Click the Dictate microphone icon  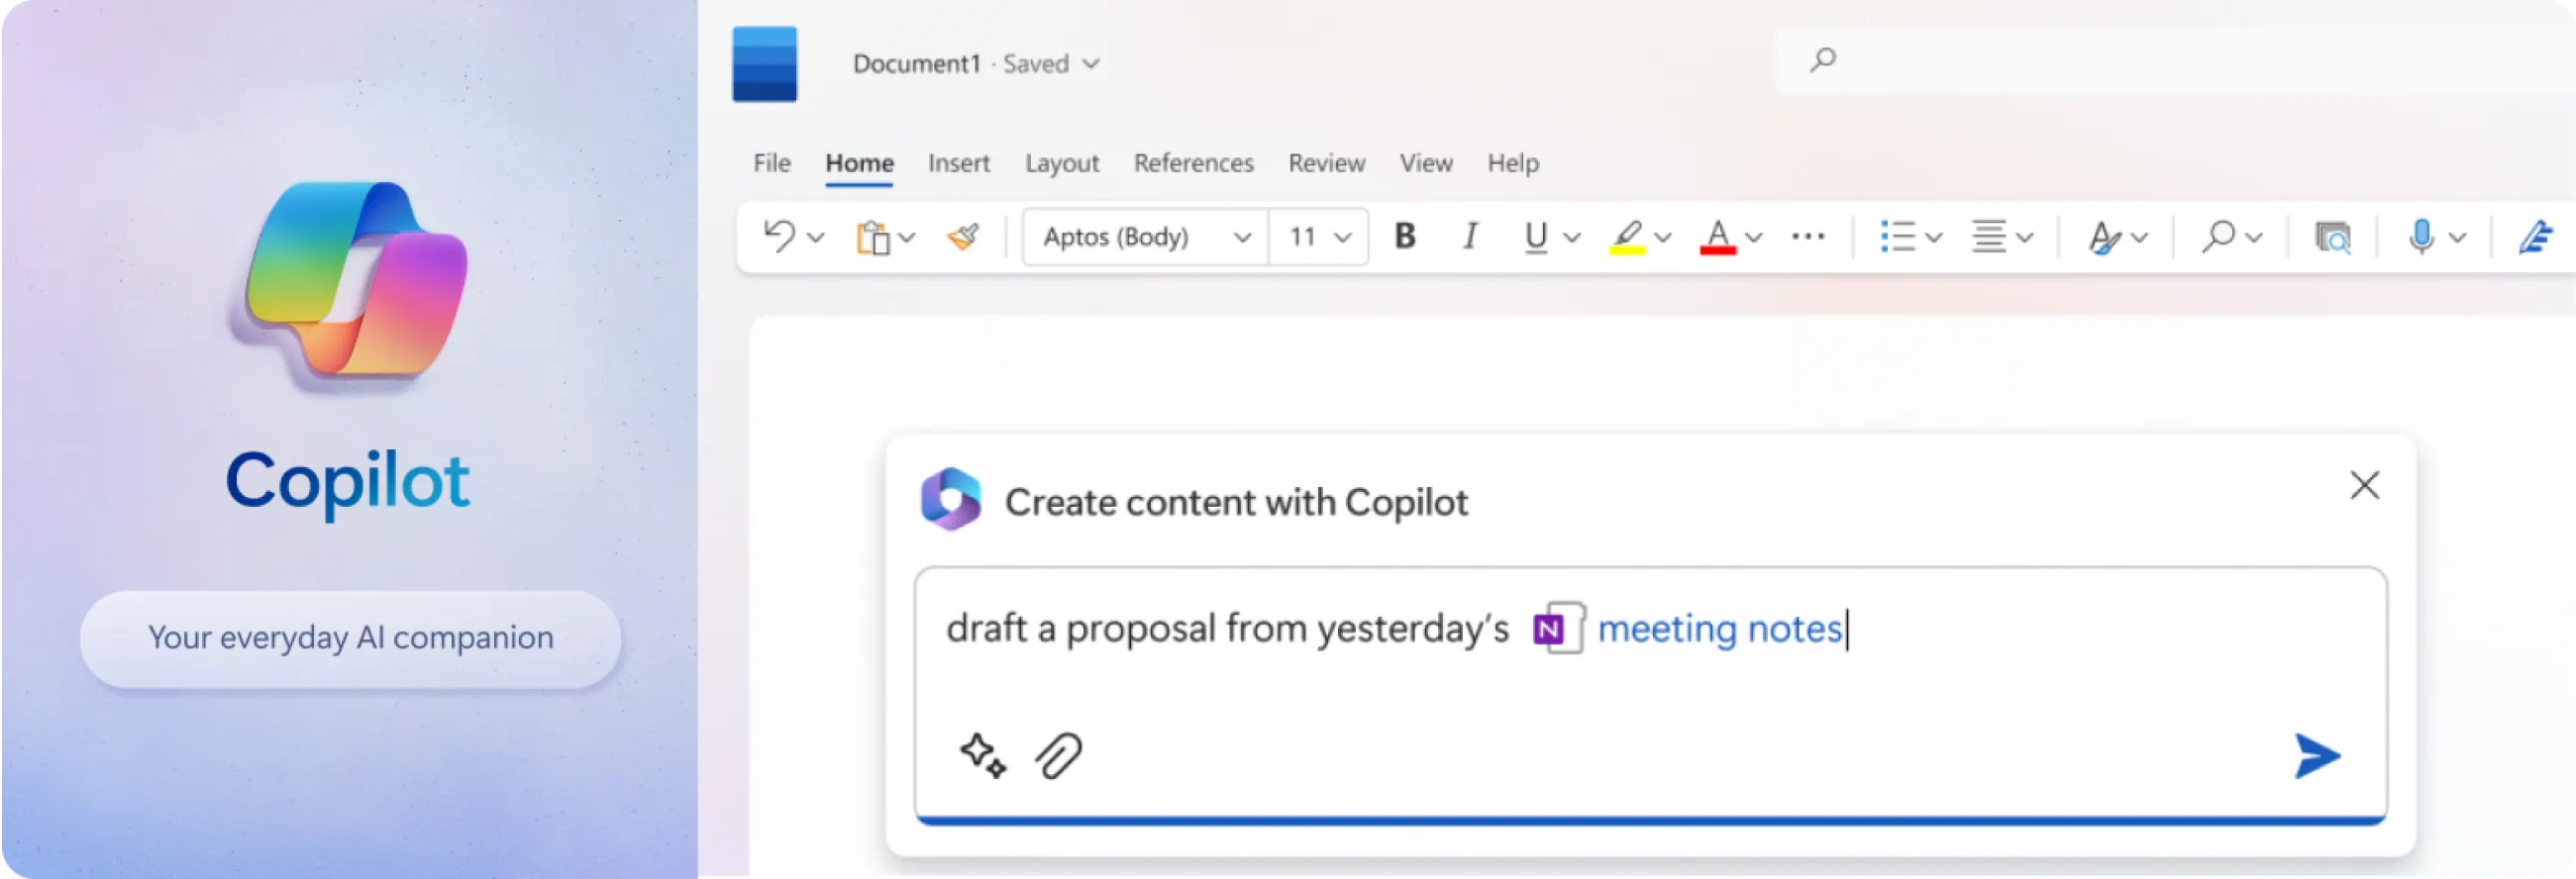click(2421, 237)
